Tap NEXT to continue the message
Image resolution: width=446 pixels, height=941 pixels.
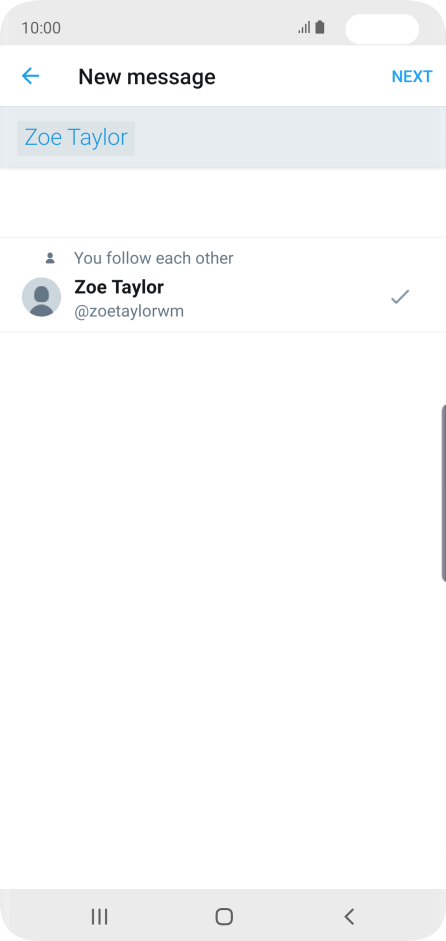click(412, 76)
